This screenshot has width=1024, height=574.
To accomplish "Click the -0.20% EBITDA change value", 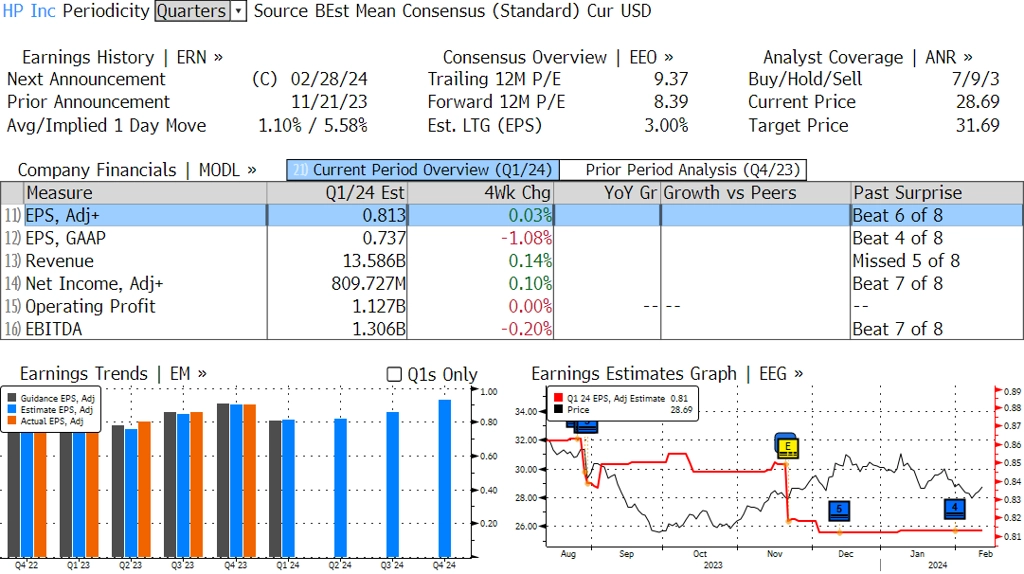I will click(526, 329).
